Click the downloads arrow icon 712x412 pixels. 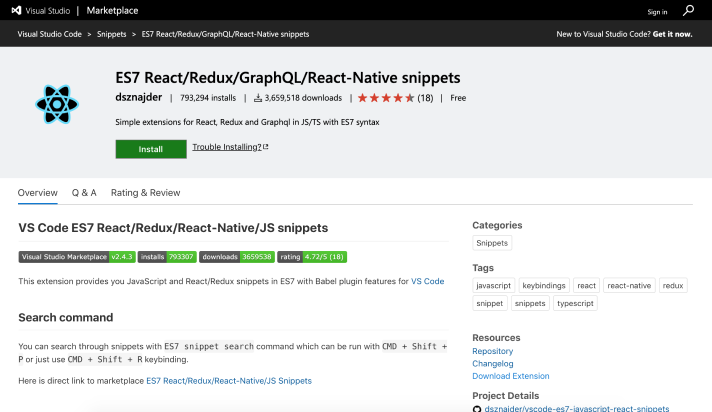pos(258,98)
